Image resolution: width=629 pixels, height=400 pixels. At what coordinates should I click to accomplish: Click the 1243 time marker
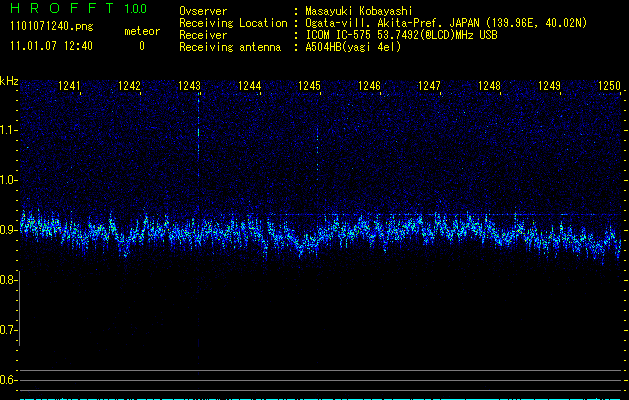[x=190, y=87]
